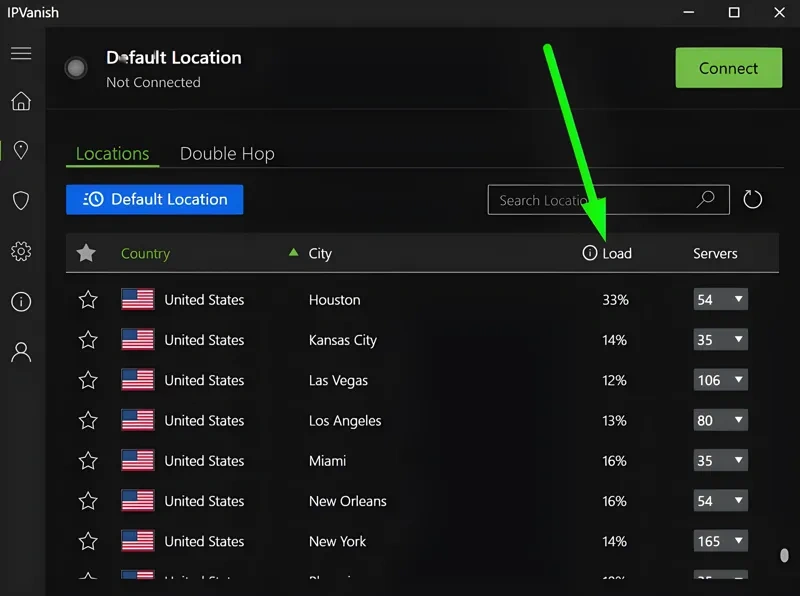Select the Houston city row

point(422,300)
